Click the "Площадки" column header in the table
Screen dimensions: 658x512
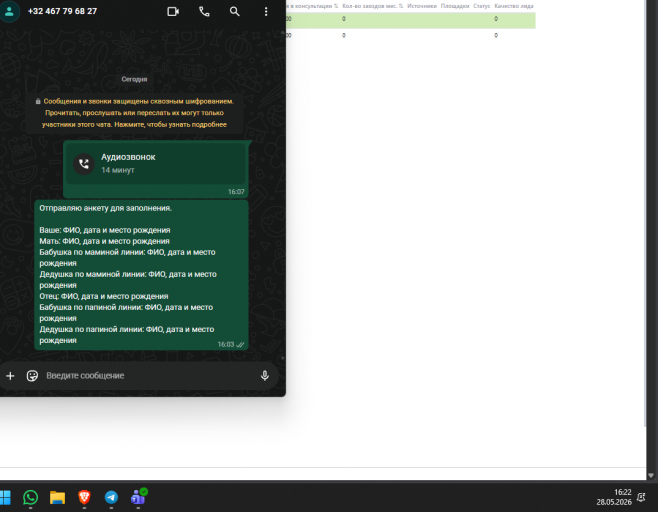point(455,6)
